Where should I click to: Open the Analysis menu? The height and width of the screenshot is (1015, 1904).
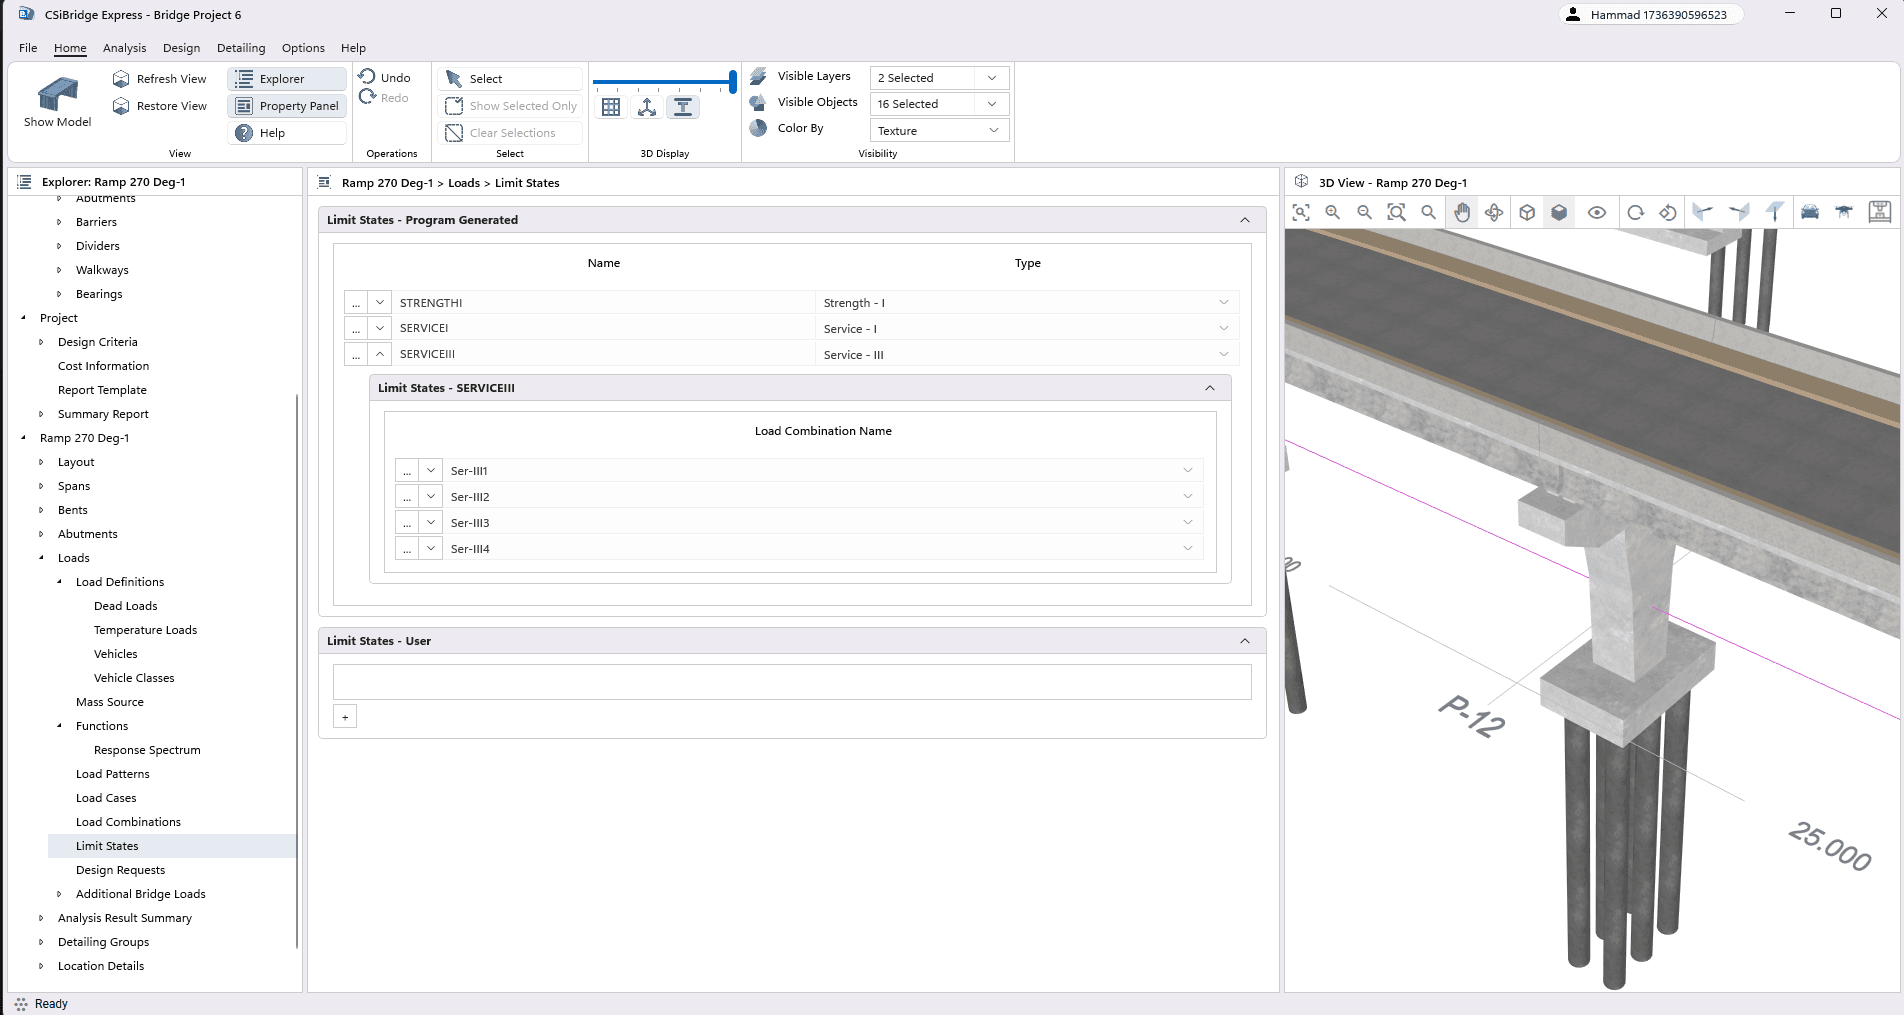point(124,48)
